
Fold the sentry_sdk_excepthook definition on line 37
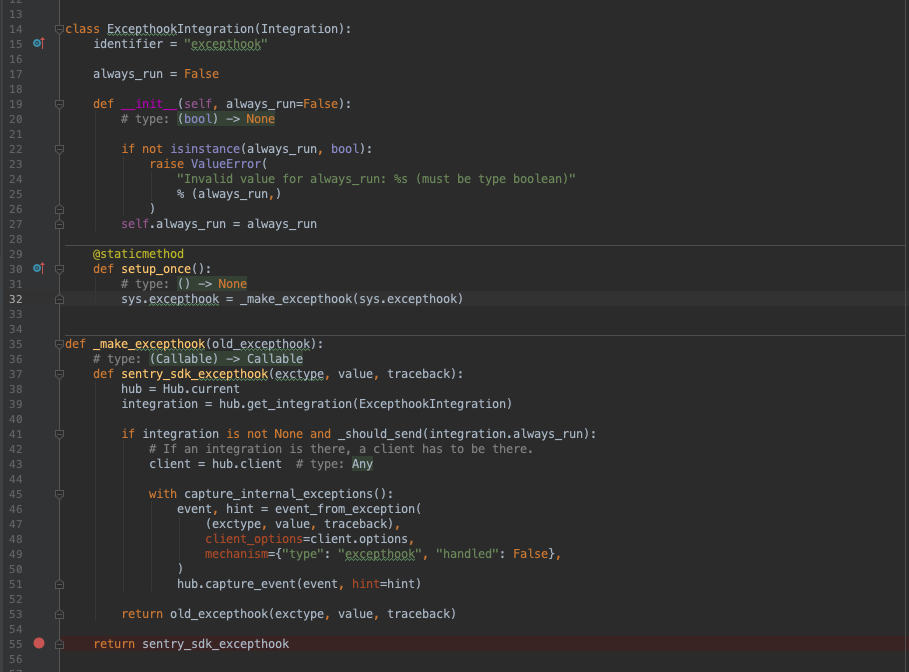pos(59,374)
